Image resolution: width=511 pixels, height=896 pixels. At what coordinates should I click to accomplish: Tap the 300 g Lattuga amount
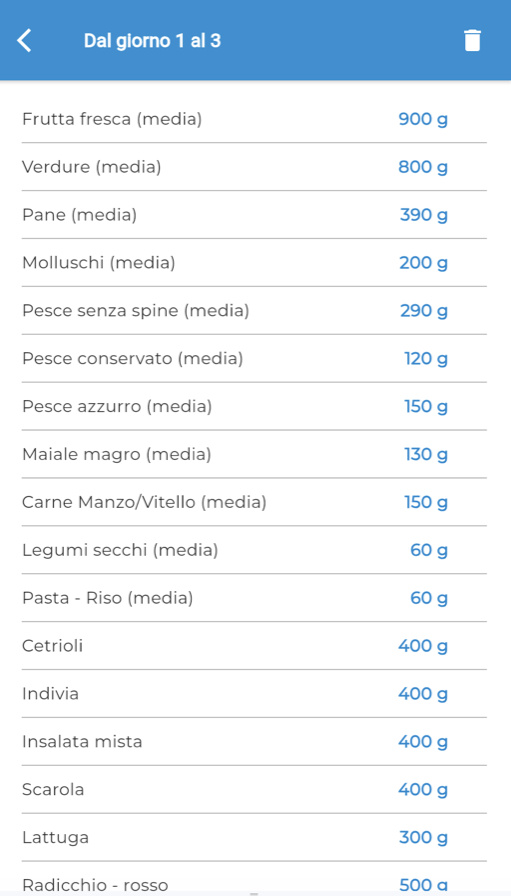tap(424, 838)
